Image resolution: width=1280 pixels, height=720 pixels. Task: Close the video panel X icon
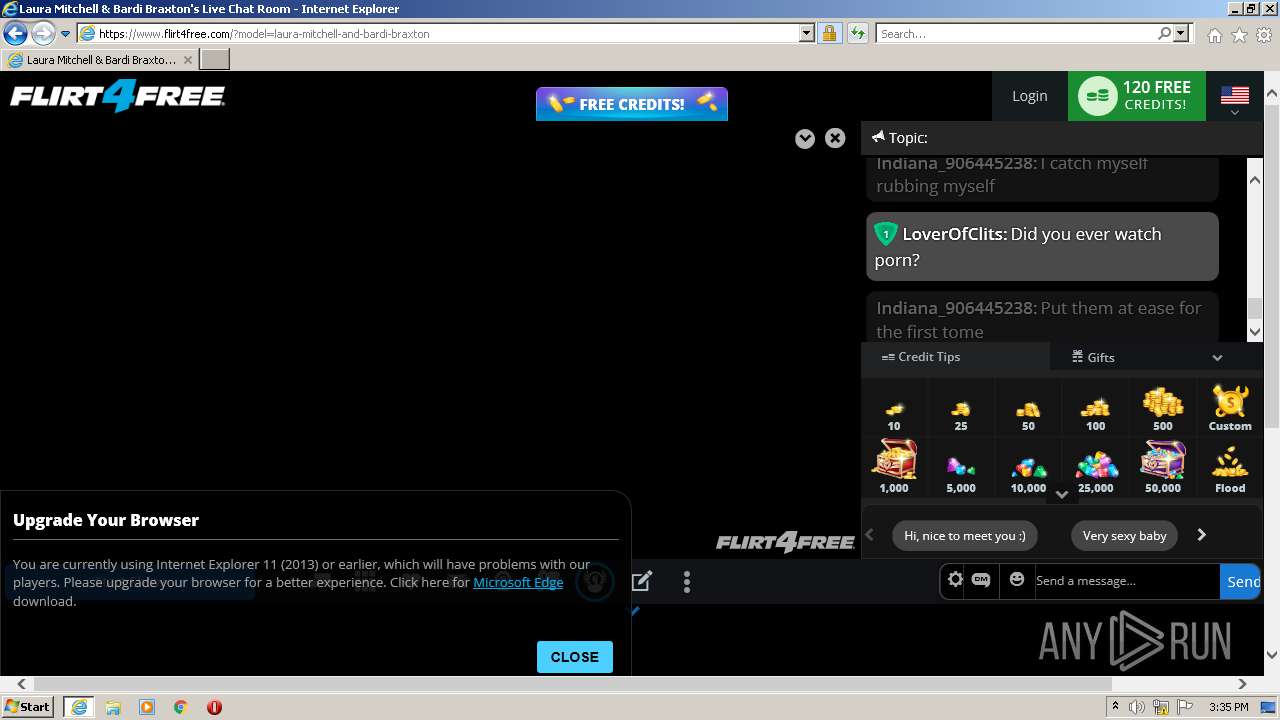(835, 138)
